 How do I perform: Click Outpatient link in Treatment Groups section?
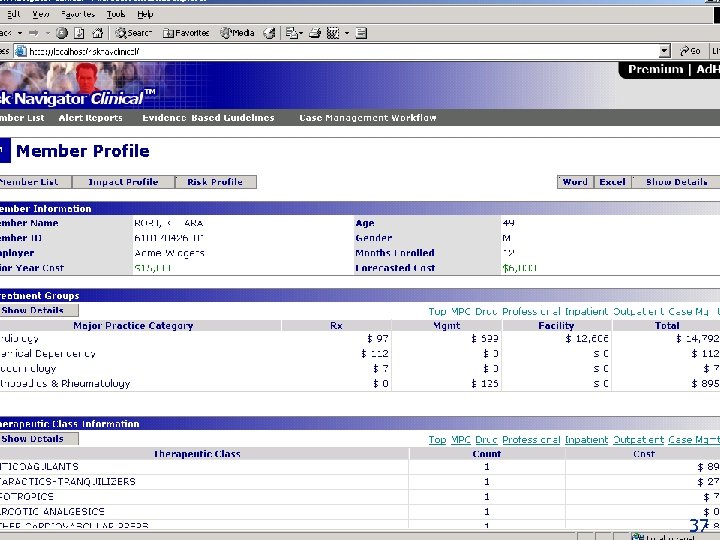638,312
